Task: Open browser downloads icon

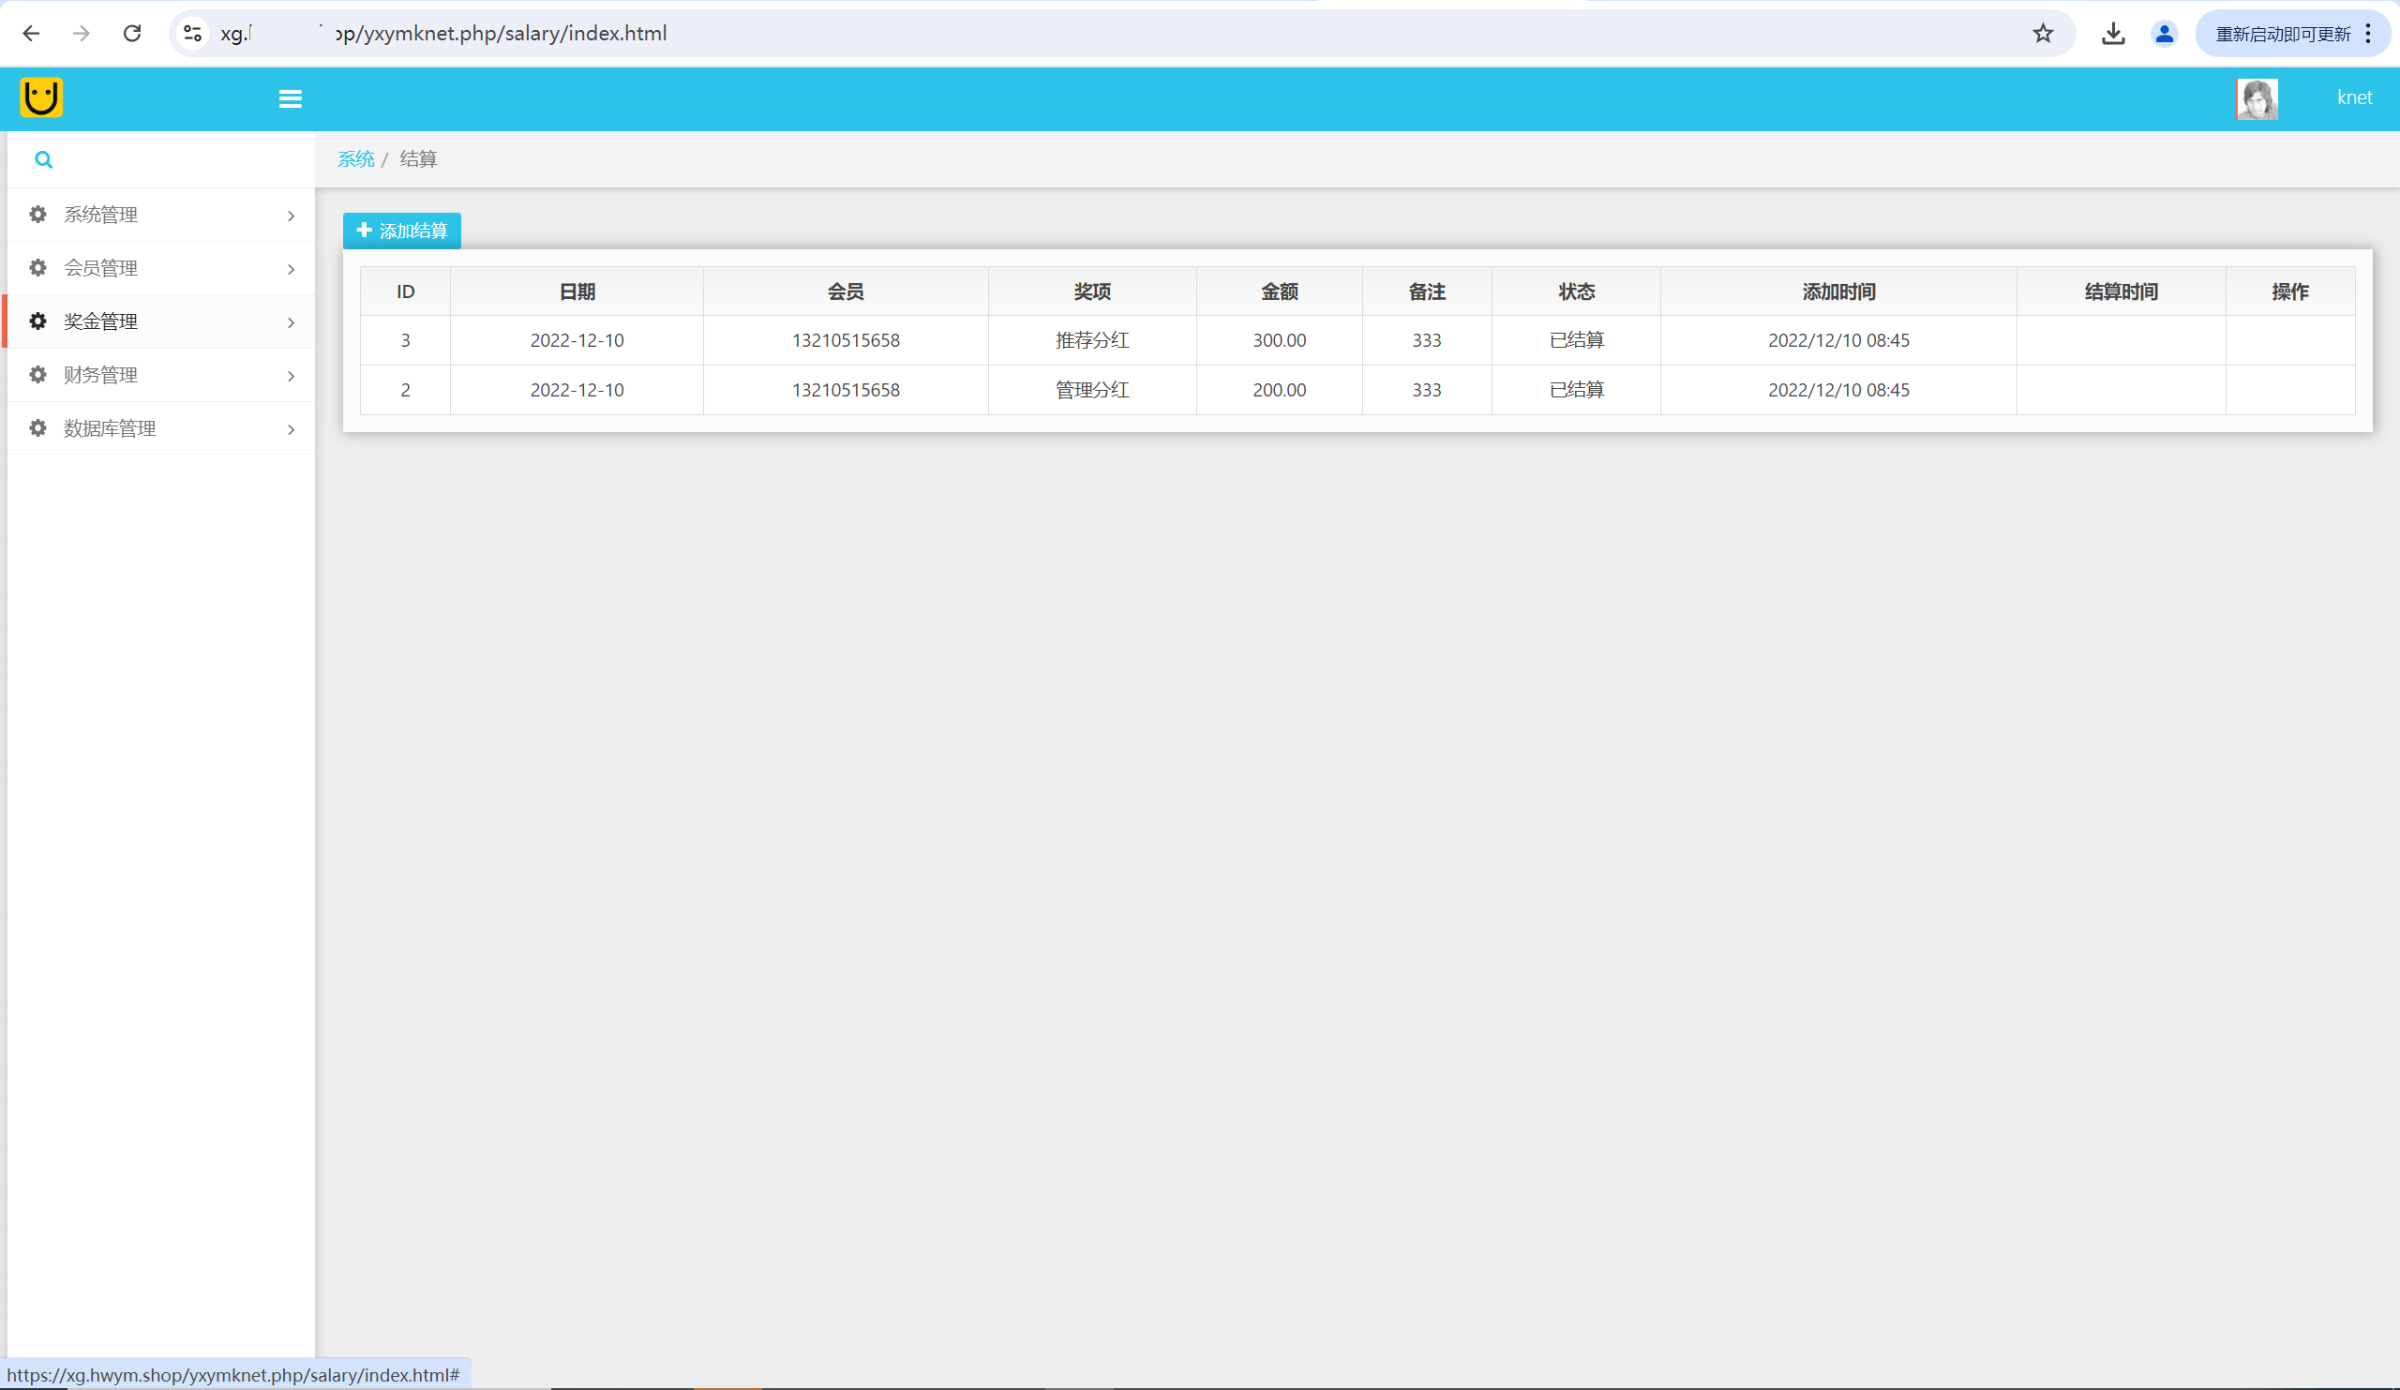Action: pos(2113,34)
